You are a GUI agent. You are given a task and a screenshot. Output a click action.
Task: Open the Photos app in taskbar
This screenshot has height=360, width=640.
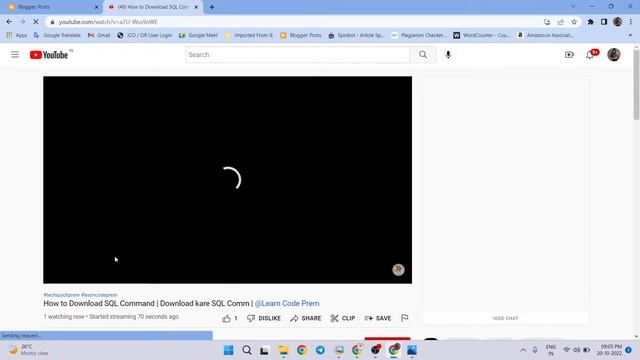[412, 350]
